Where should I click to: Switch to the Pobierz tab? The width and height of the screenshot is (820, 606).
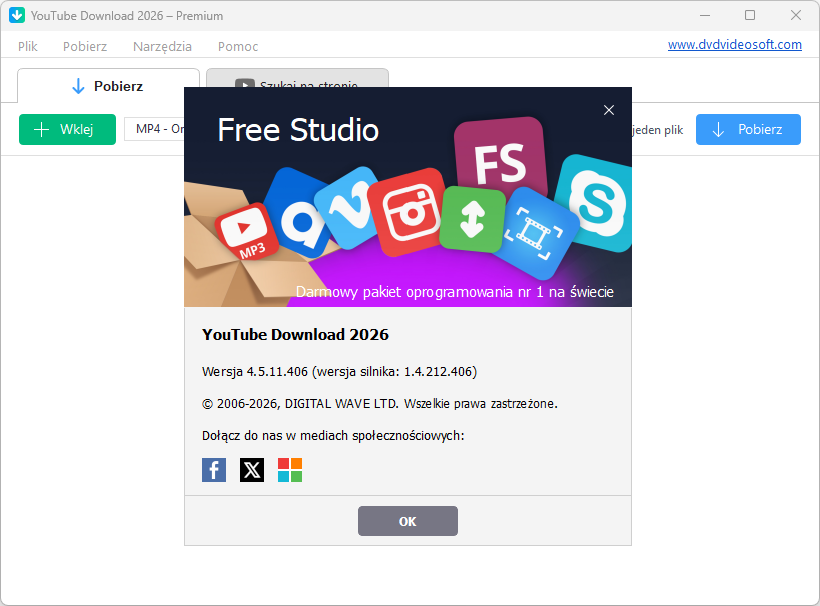(x=108, y=86)
